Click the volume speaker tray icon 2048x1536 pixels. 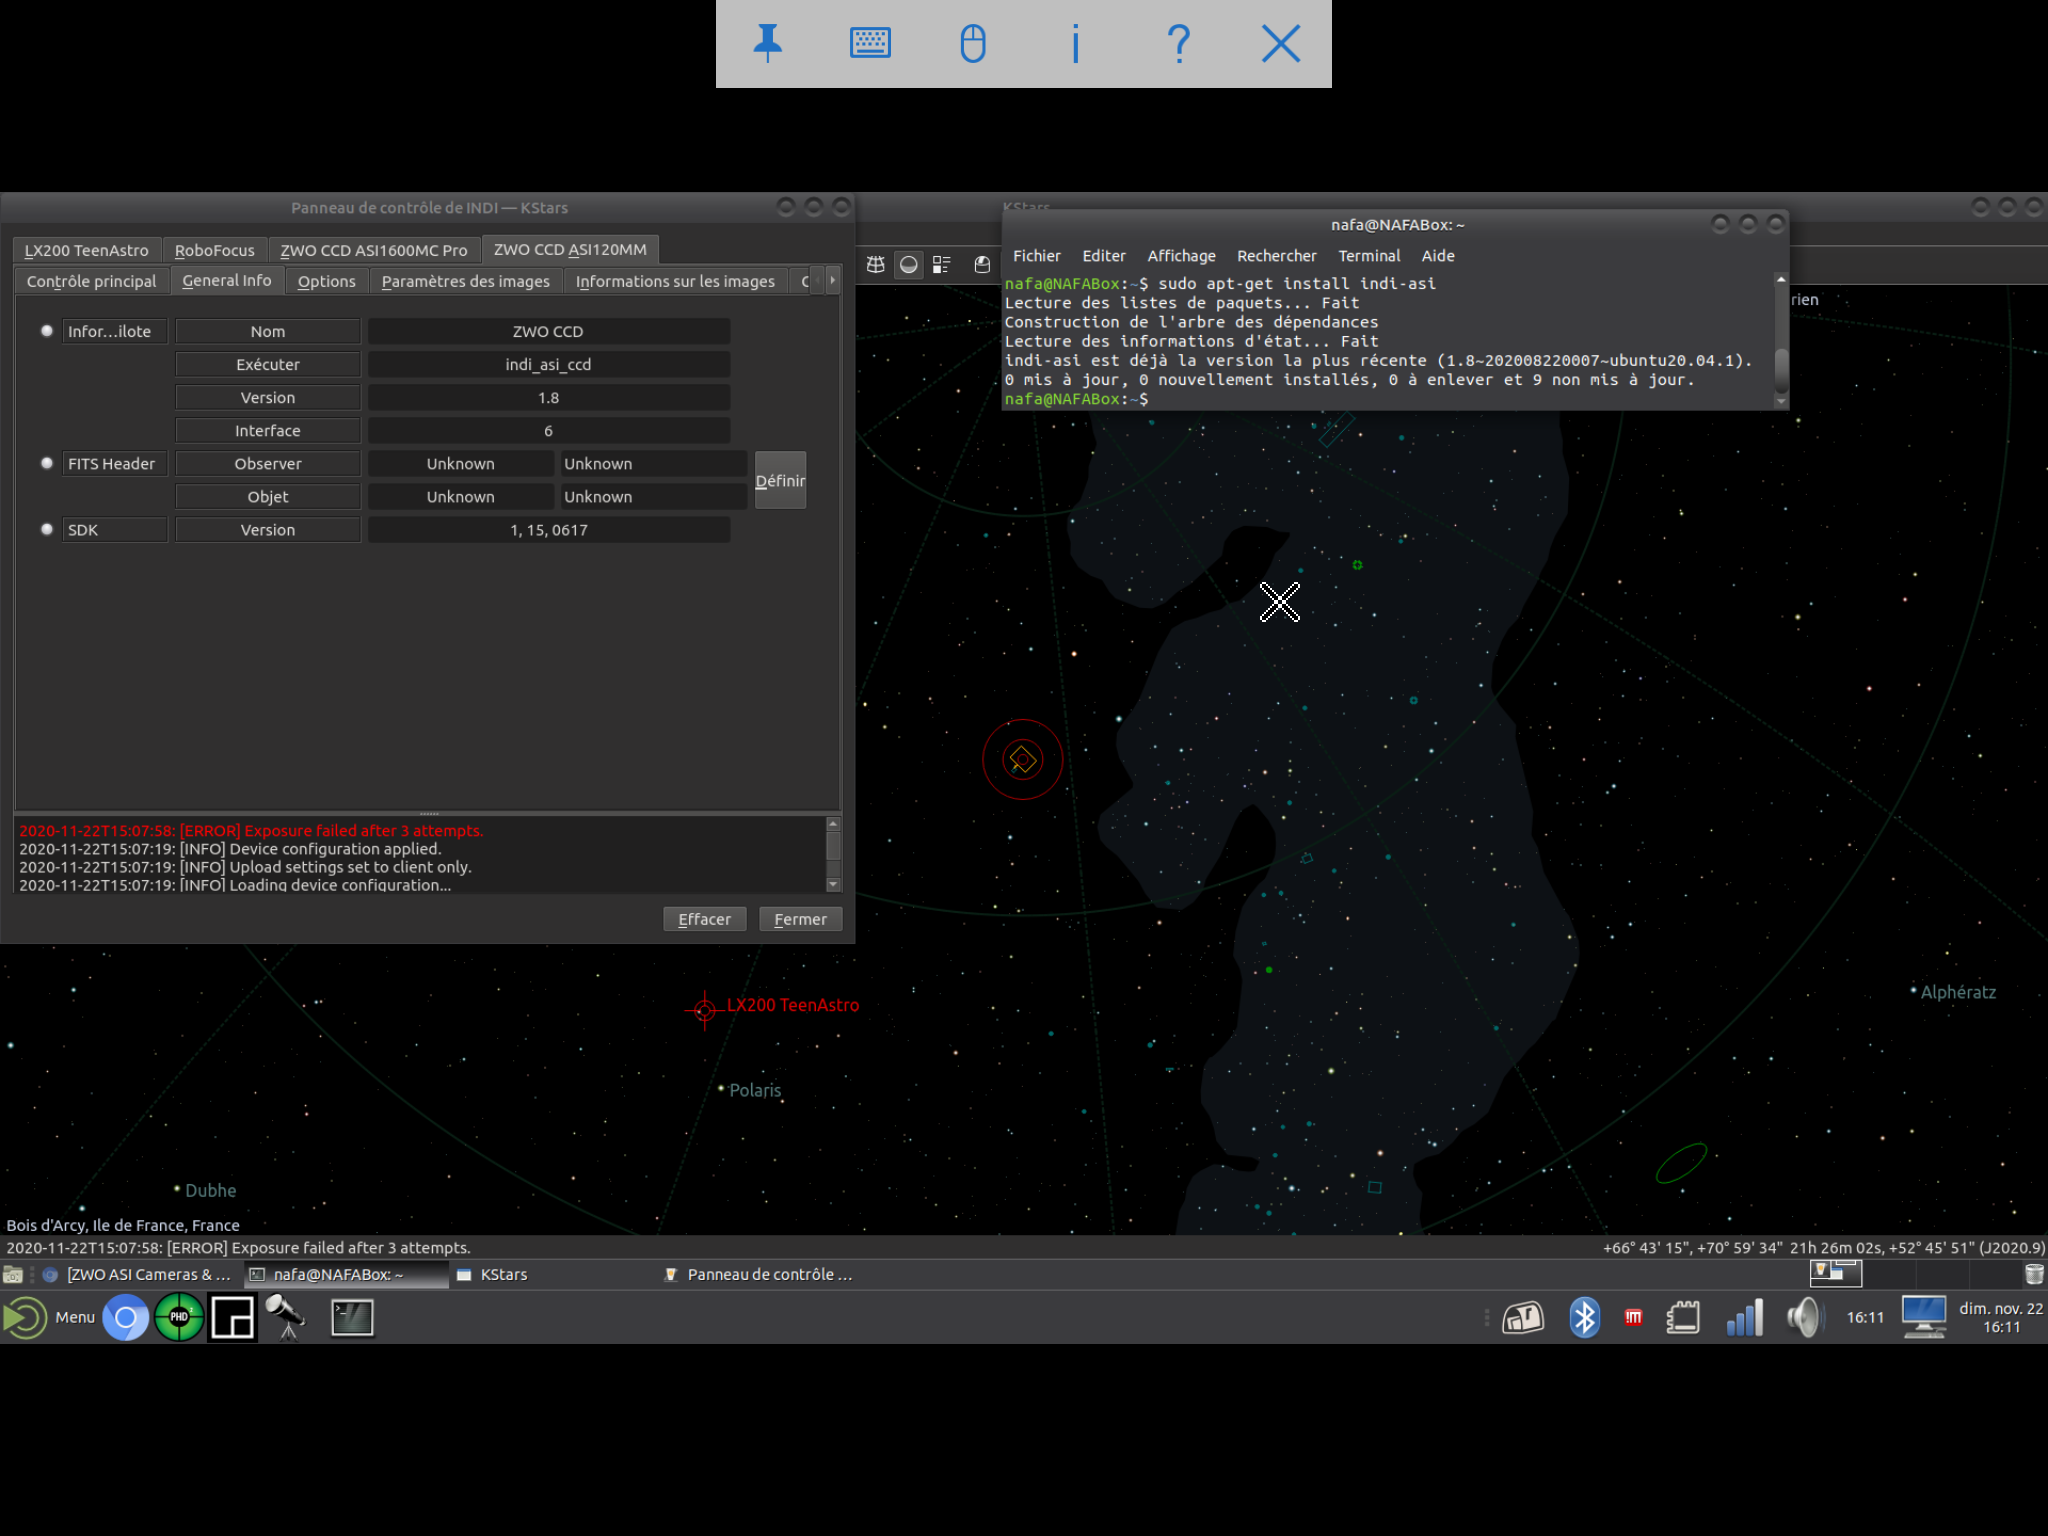coord(1804,1317)
